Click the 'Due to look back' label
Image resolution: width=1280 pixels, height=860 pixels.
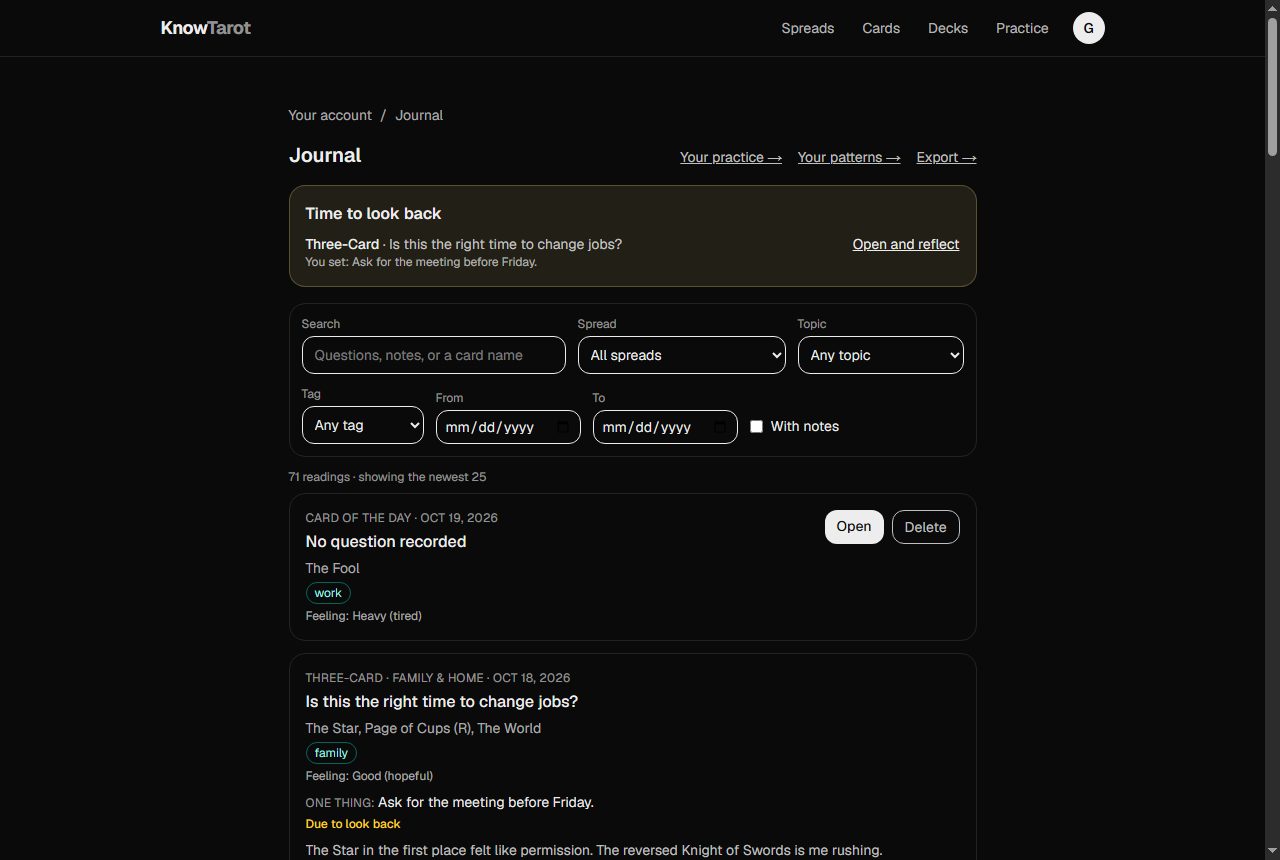(x=353, y=824)
